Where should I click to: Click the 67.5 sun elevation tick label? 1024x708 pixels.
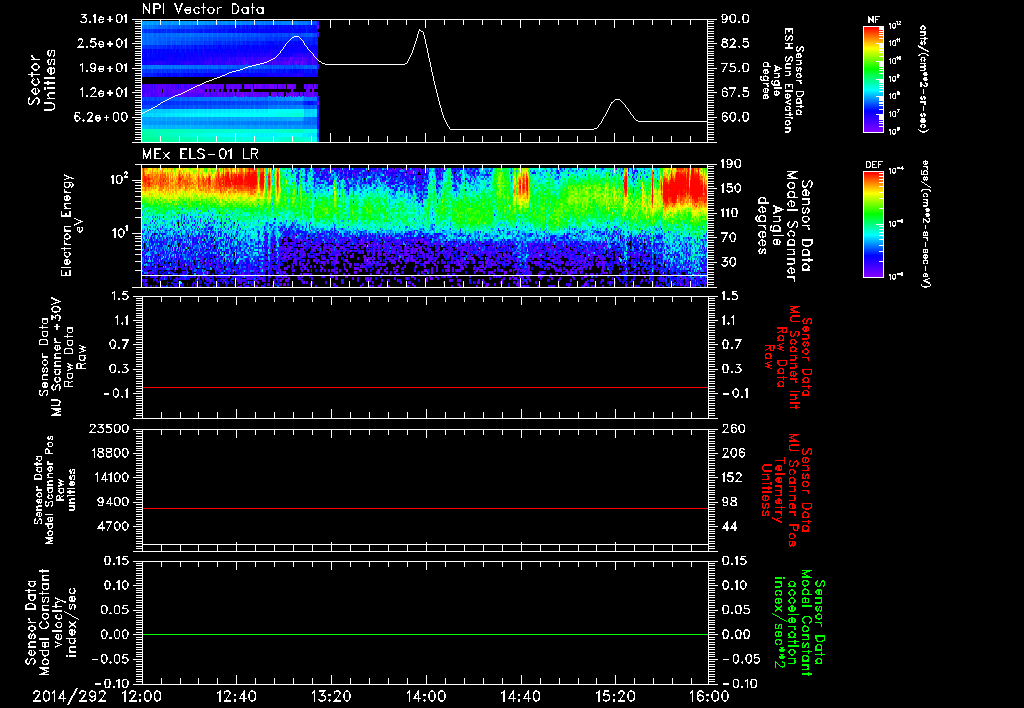[x=735, y=93]
